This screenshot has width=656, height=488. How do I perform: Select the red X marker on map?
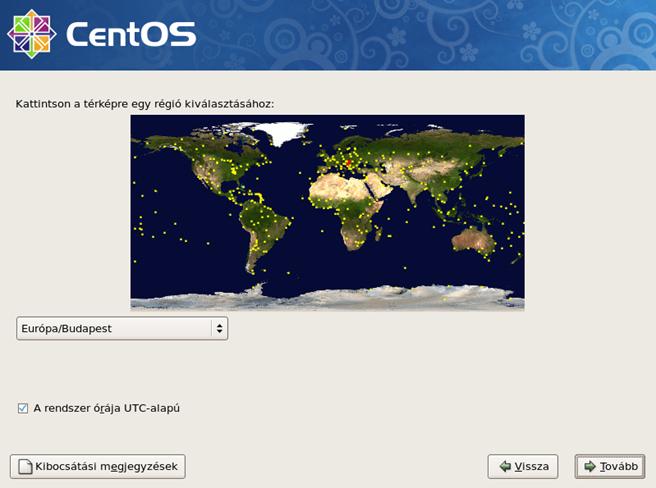point(348,164)
